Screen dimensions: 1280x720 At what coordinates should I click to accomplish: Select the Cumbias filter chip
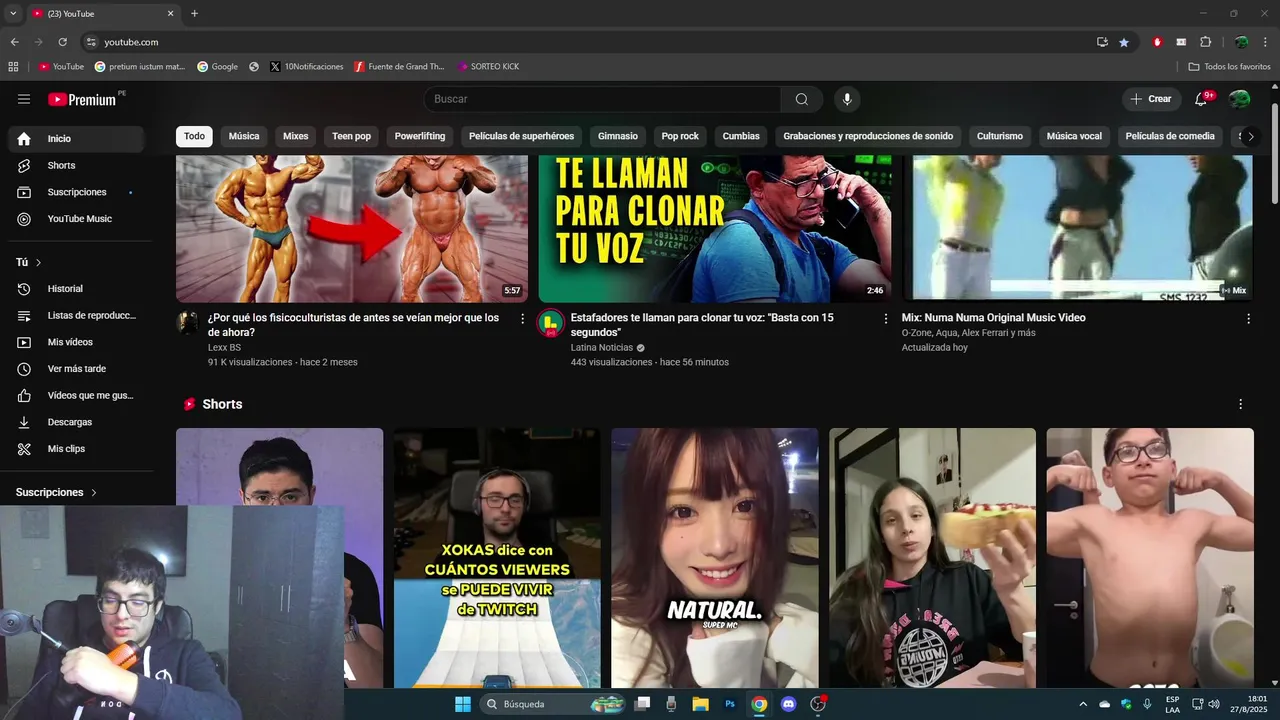point(741,136)
